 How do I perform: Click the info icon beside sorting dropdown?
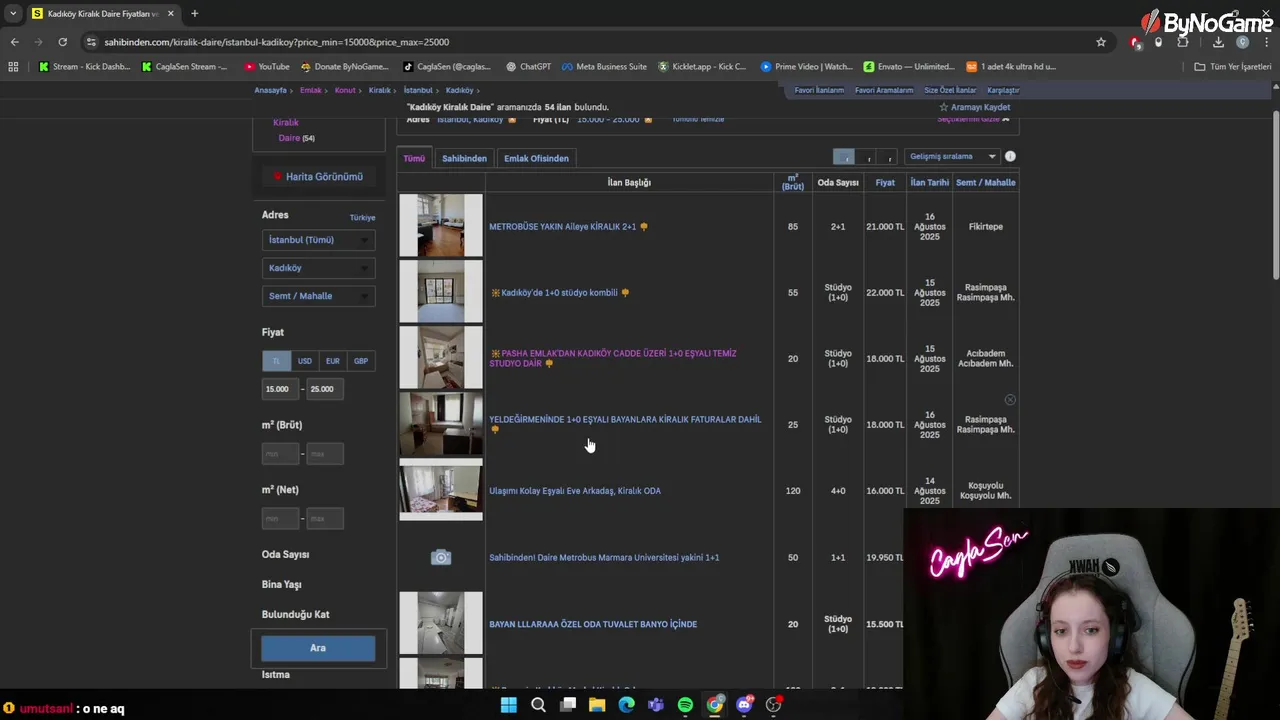point(1010,156)
